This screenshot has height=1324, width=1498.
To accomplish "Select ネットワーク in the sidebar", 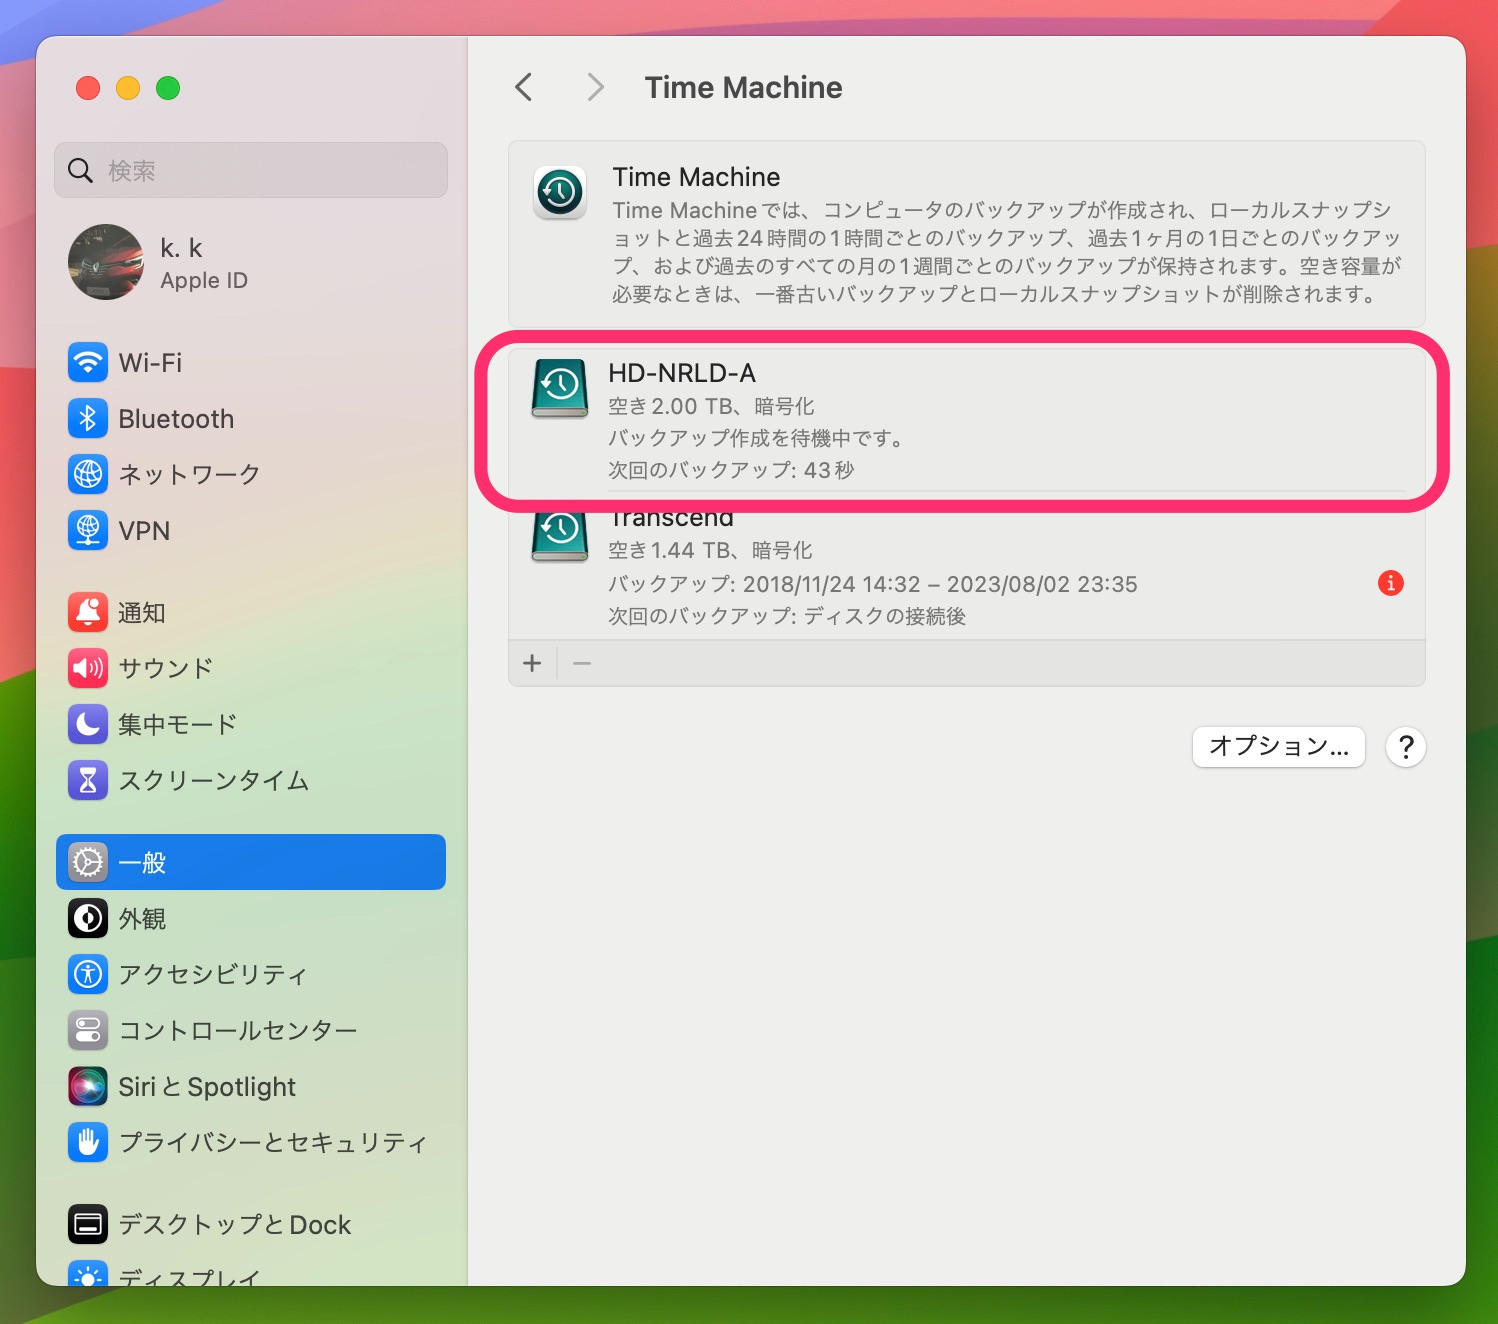I will pyautogui.click(x=190, y=474).
